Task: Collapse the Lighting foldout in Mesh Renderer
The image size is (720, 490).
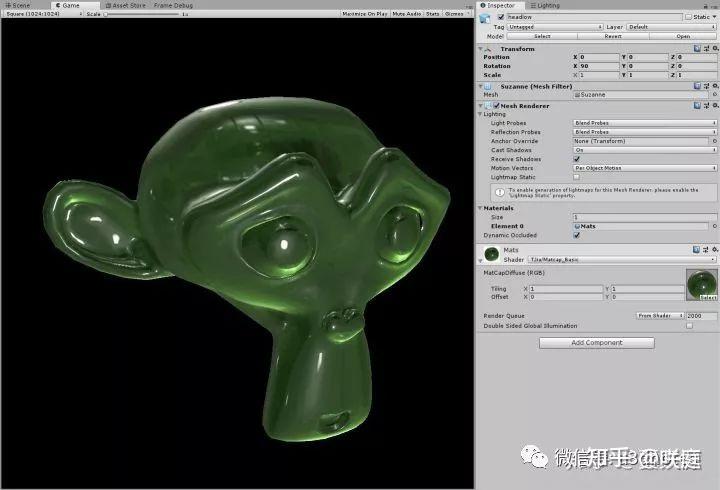Action: pos(480,114)
